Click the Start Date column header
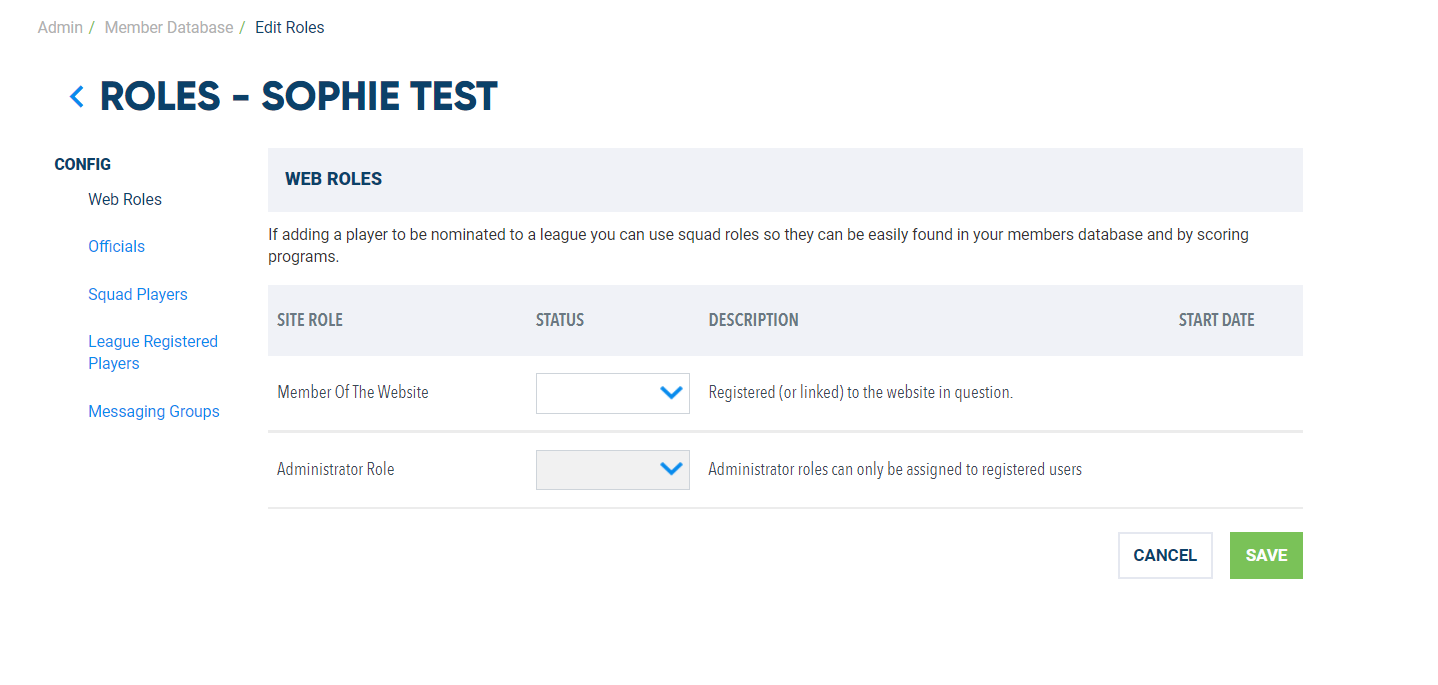1438x685 pixels. pyautogui.click(x=1216, y=320)
